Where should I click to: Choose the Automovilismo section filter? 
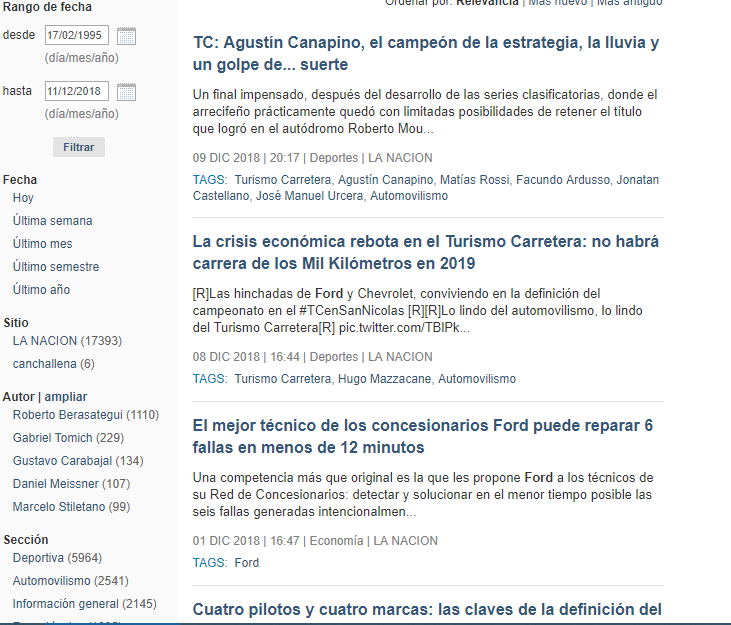(x=70, y=581)
